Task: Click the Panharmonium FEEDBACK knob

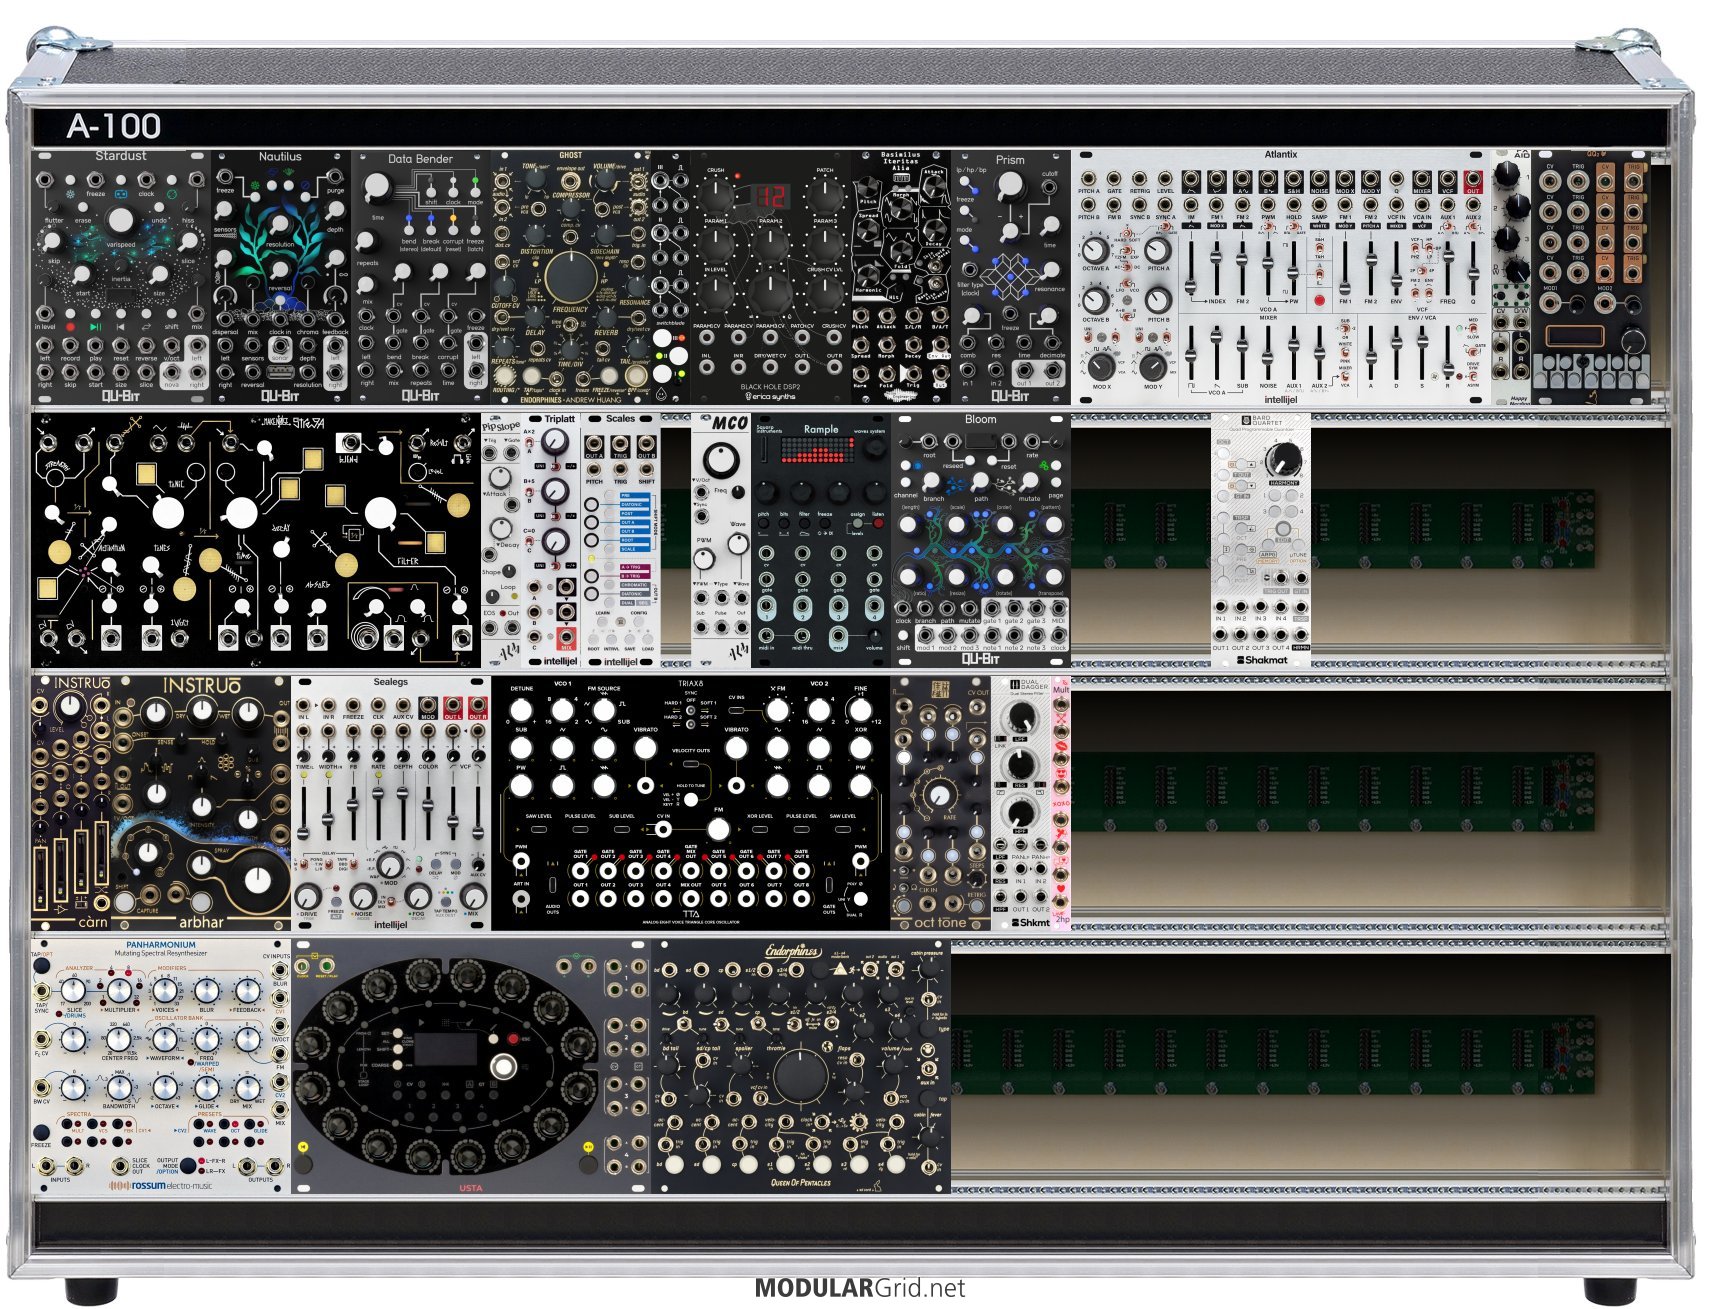Action: tap(250, 990)
